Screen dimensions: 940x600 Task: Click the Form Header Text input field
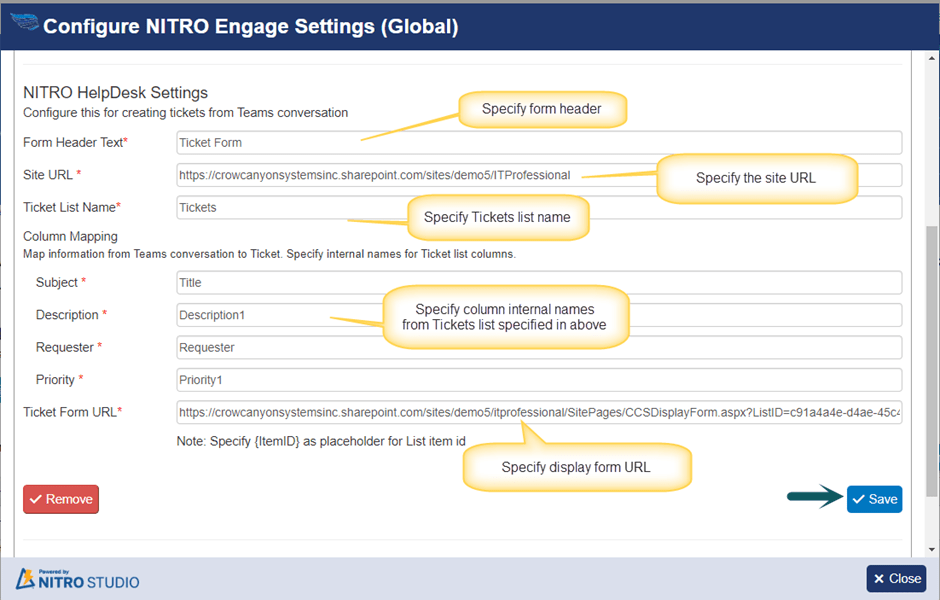click(539, 143)
